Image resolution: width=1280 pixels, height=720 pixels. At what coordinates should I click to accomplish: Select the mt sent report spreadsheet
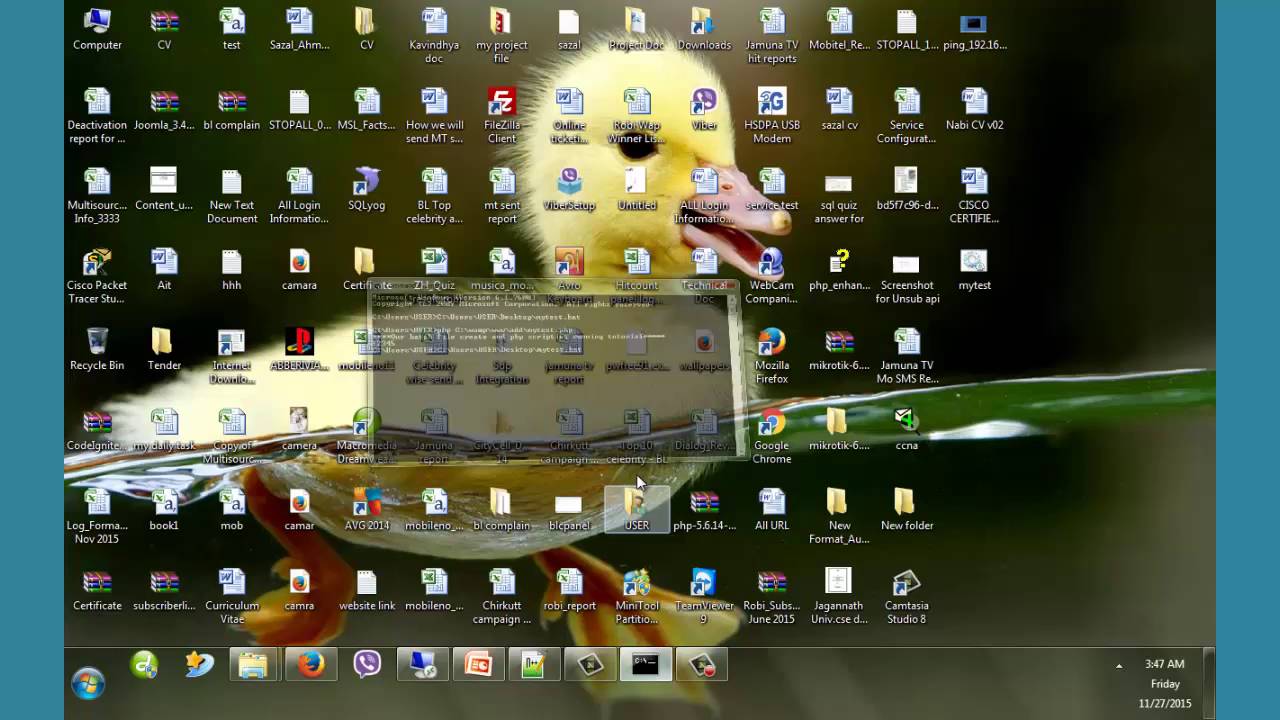pos(501,196)
